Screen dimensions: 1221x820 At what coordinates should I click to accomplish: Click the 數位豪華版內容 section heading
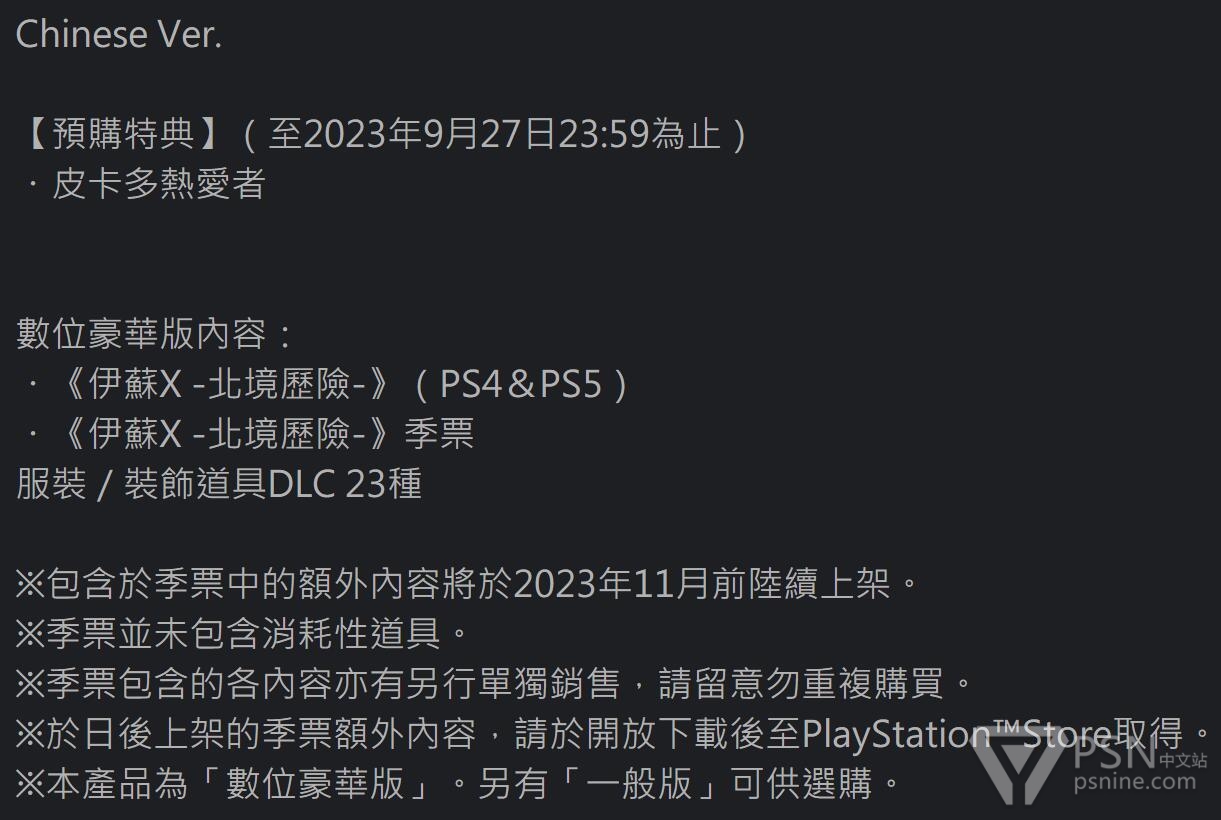[x=155, y=334]
